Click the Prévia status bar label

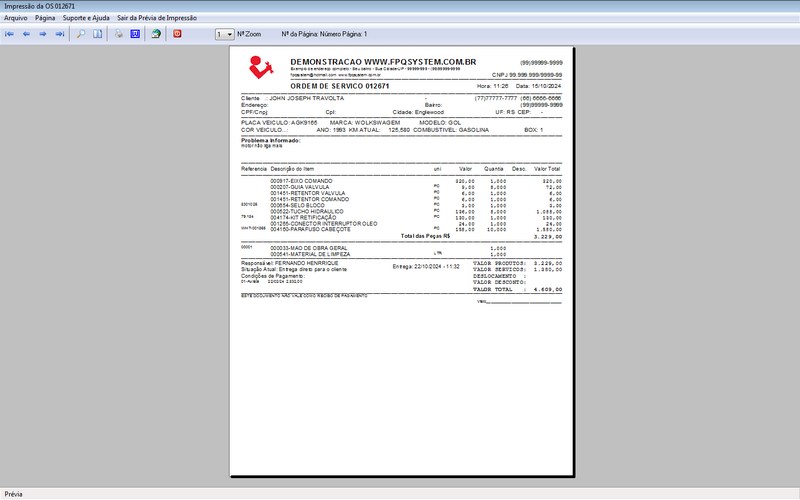pos(13,494)
